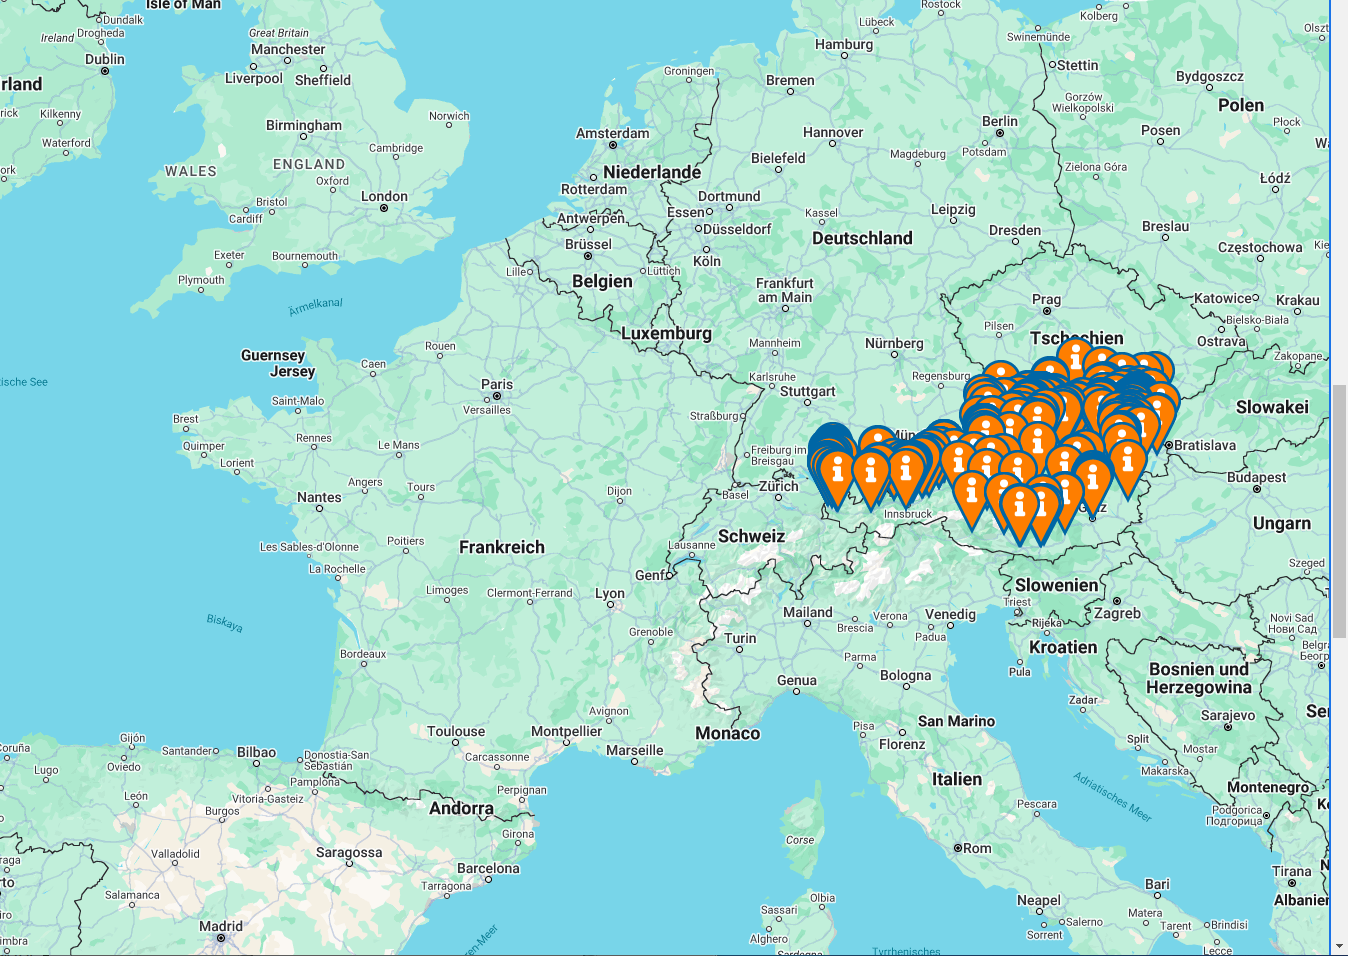Click the Paris city label on the map

click(x=497, y=384)
